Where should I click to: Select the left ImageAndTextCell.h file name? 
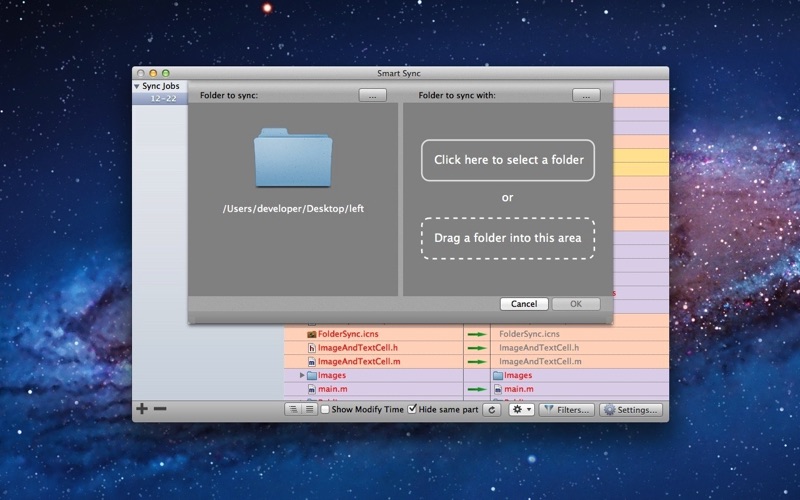[x=358, y=348]
